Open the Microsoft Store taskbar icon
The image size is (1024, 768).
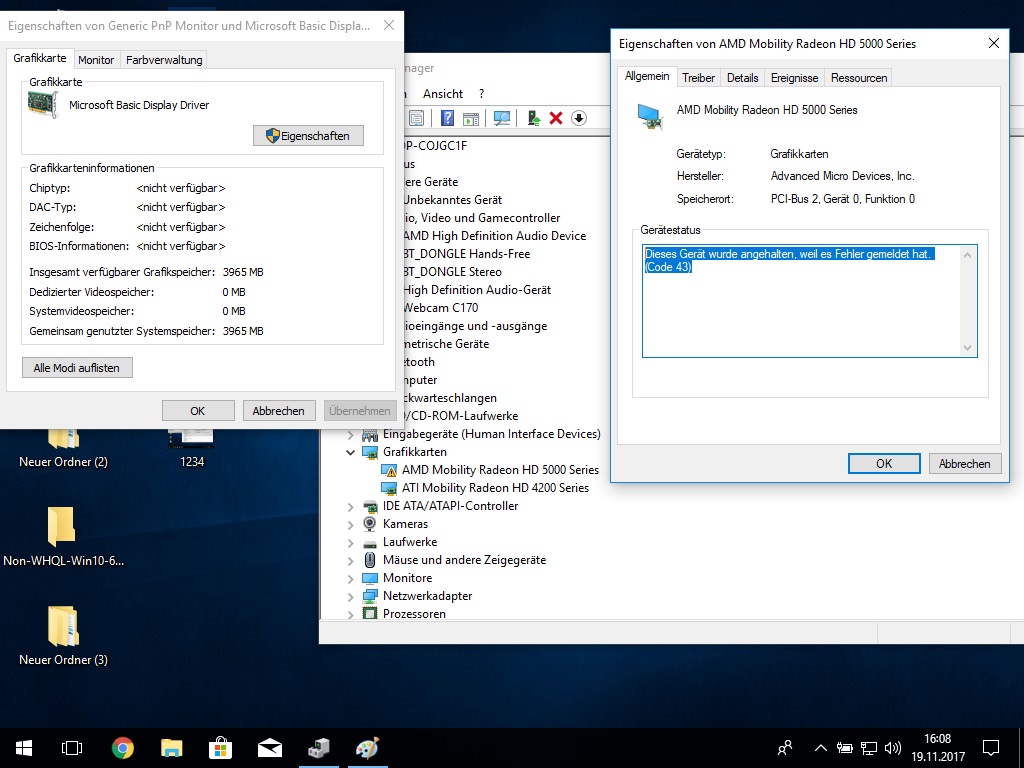pyautogui.click(x=220, y=748)
